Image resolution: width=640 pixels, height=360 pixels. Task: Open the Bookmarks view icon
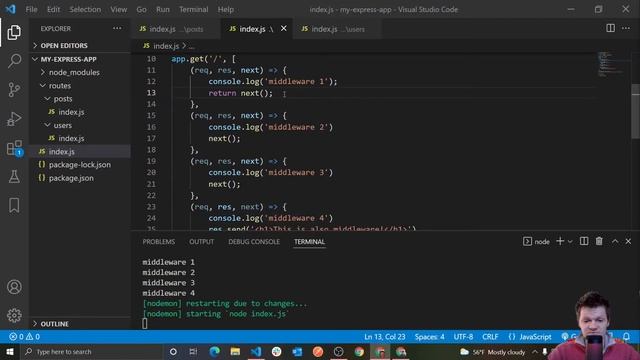(x=14, y=205)
